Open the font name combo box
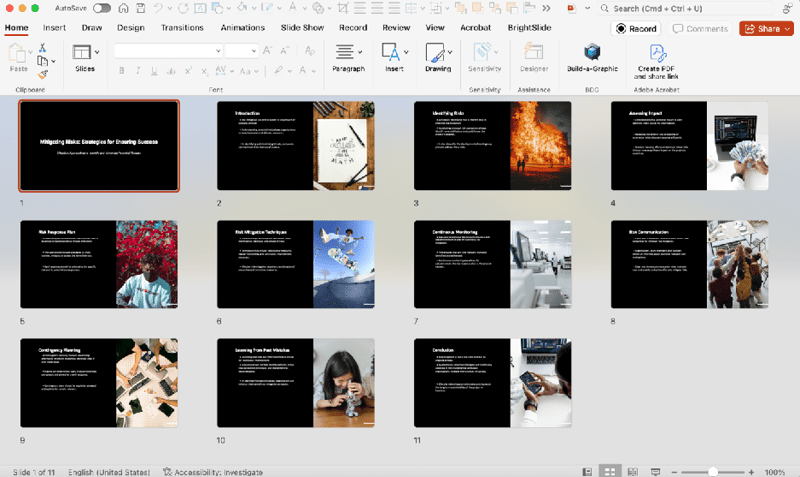The height and width of the screenshot is (477, 800). tap(168, 51)
